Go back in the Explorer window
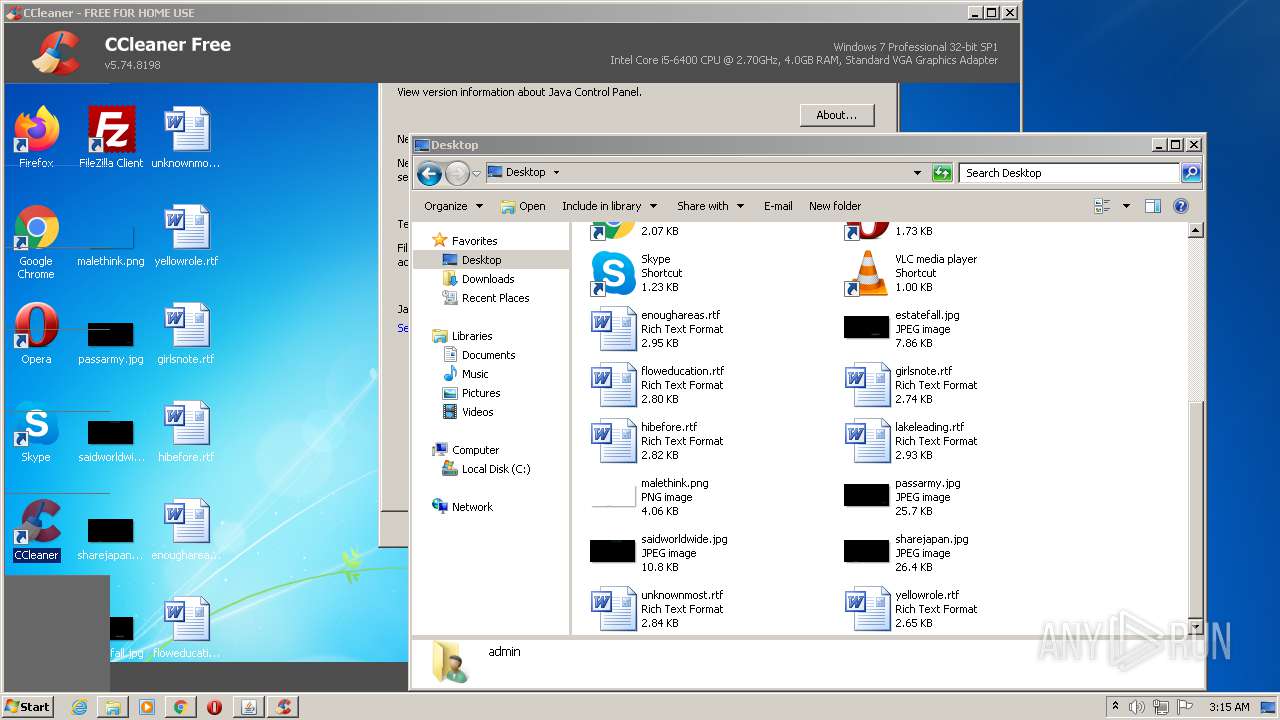The height and width of the screenshot is (720, 1280). click(x=429, y=173)
